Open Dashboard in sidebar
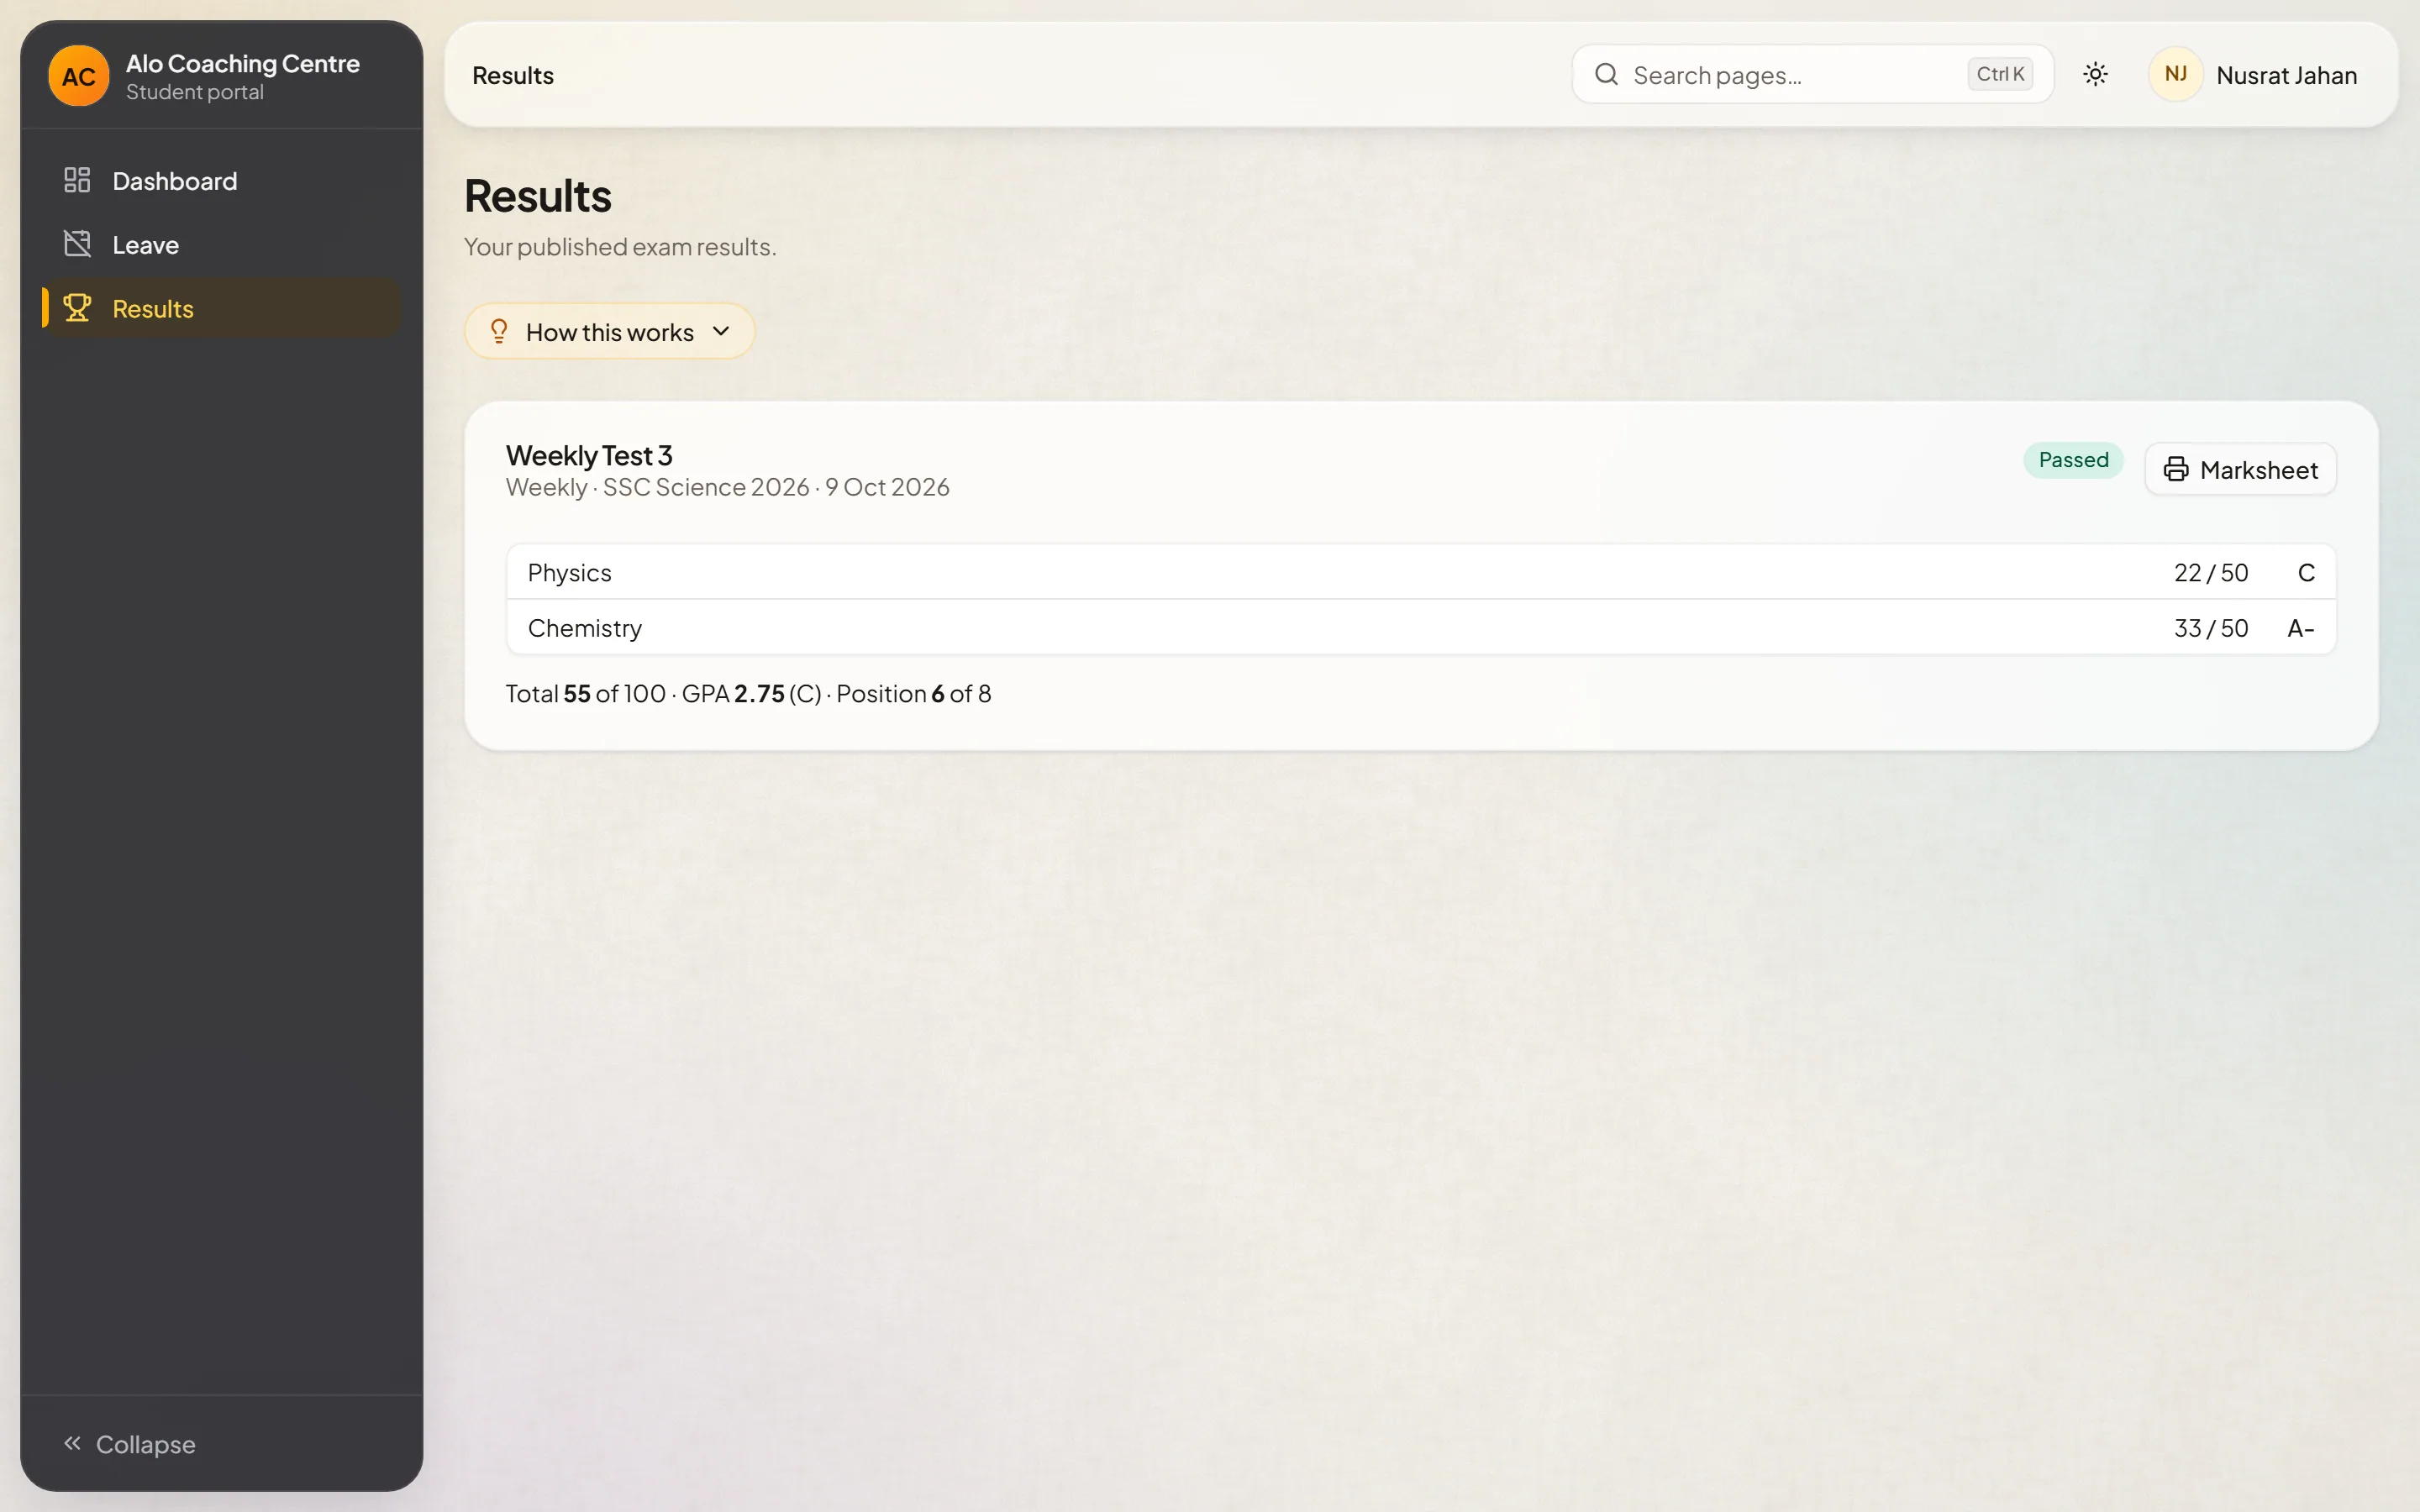 [222, 181]
